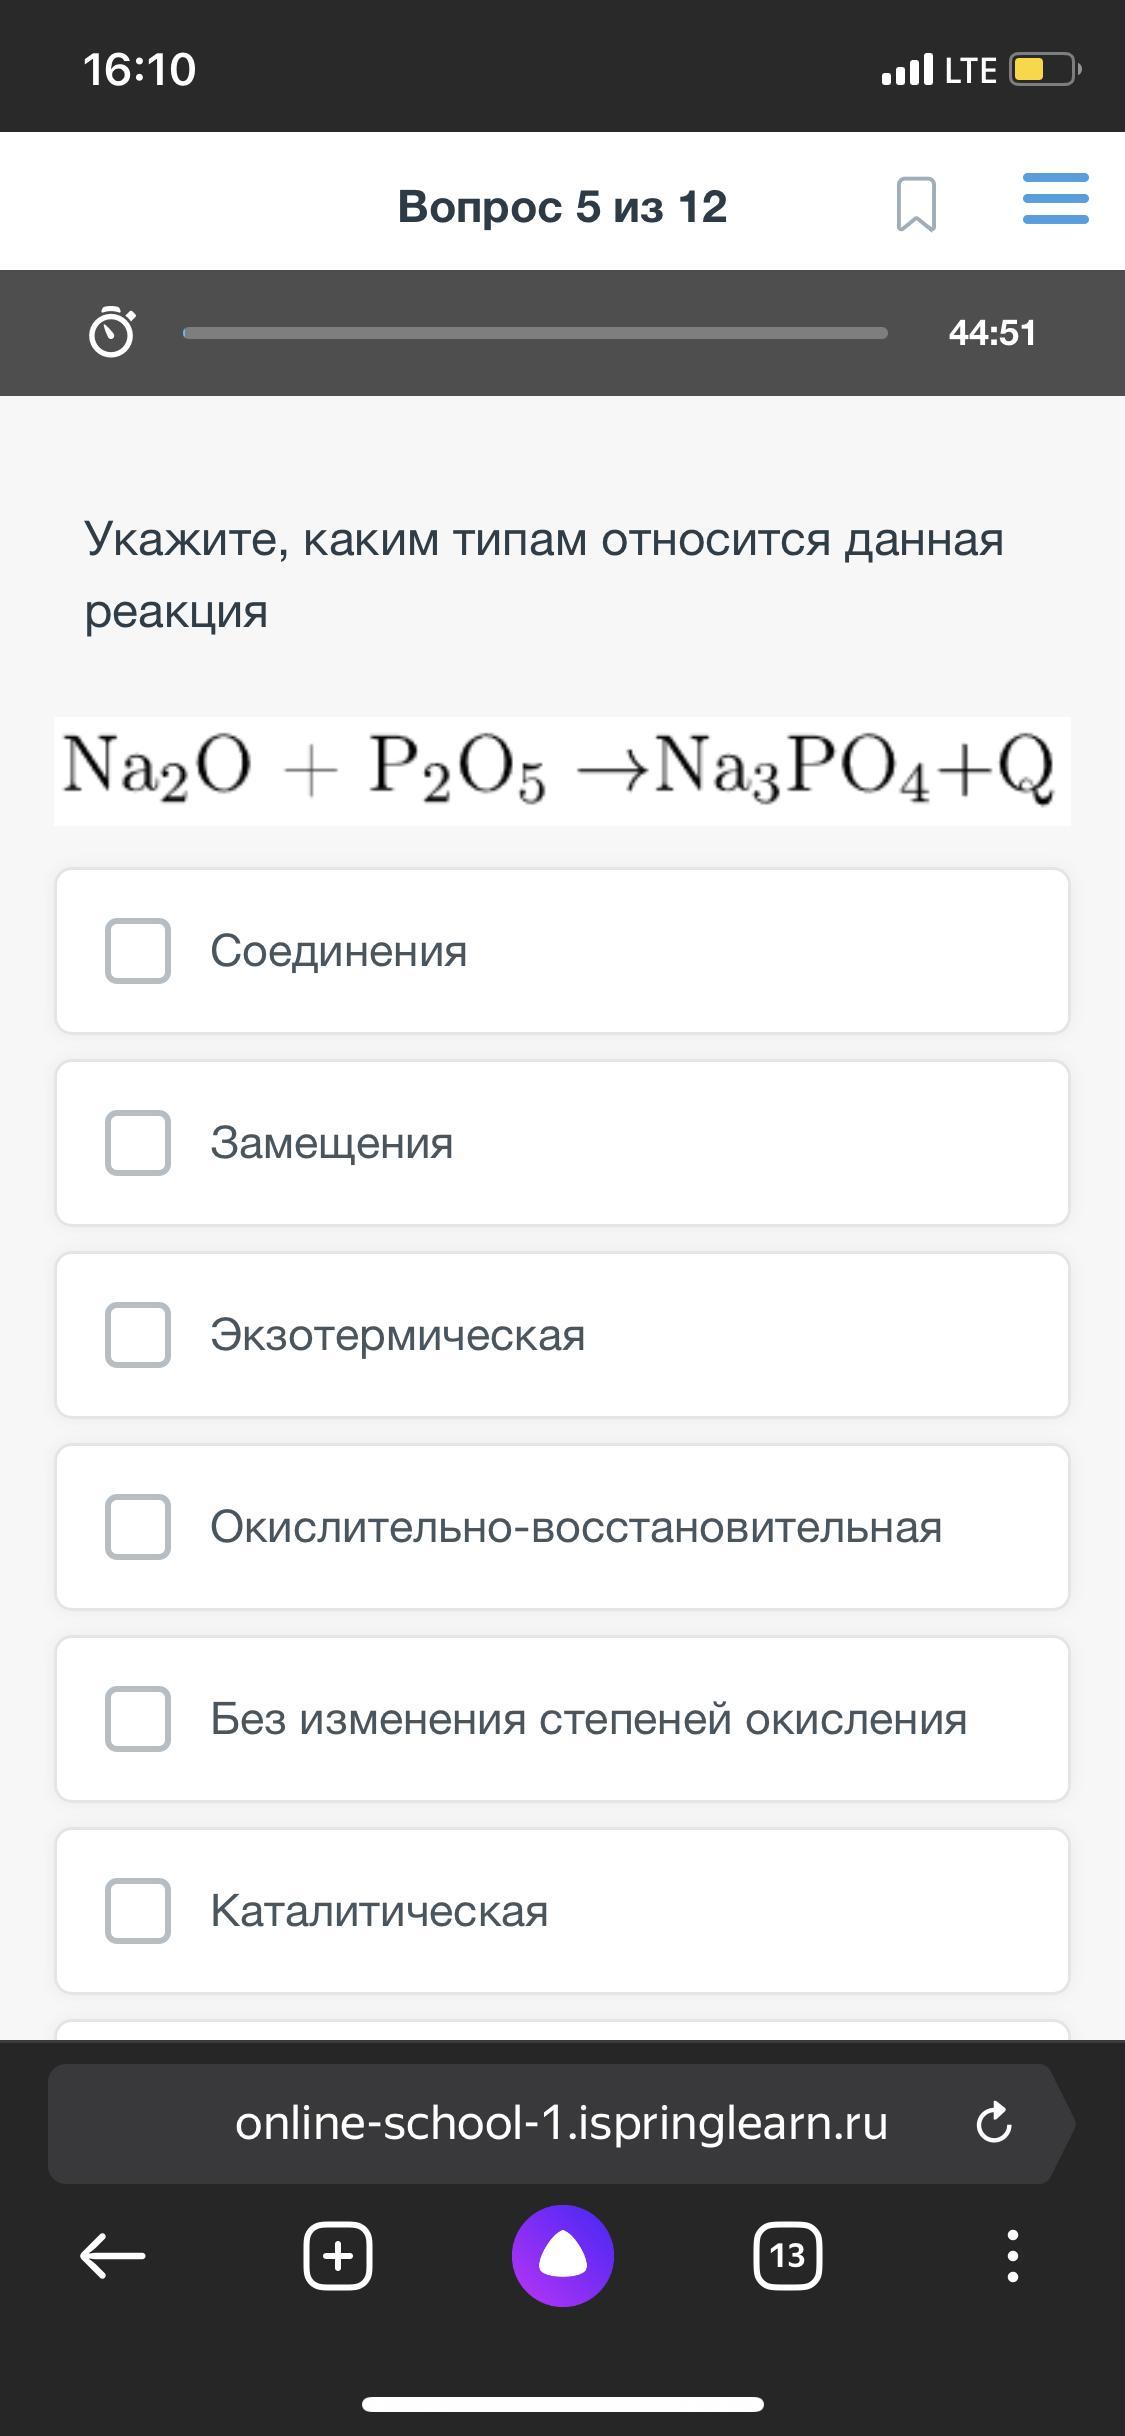Tap the purple Alice assistant button

tap(562, 2256)
